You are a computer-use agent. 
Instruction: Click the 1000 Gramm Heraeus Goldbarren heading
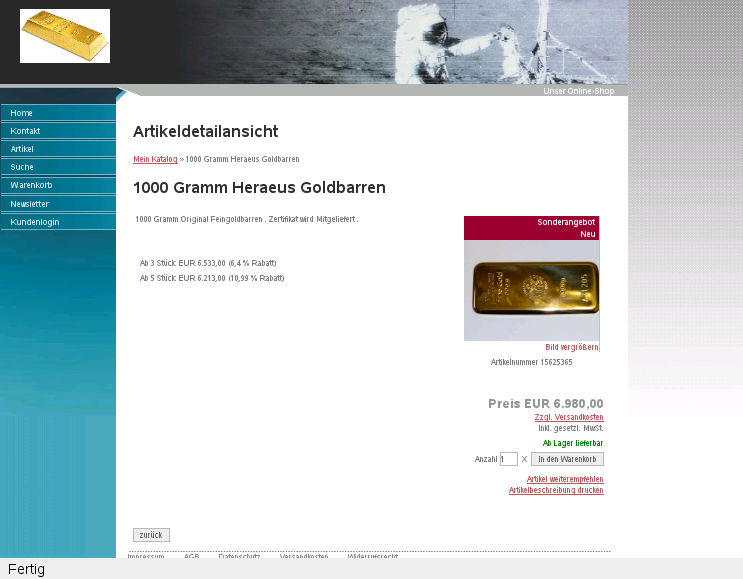pyautogui.click(x=259, y=188)
